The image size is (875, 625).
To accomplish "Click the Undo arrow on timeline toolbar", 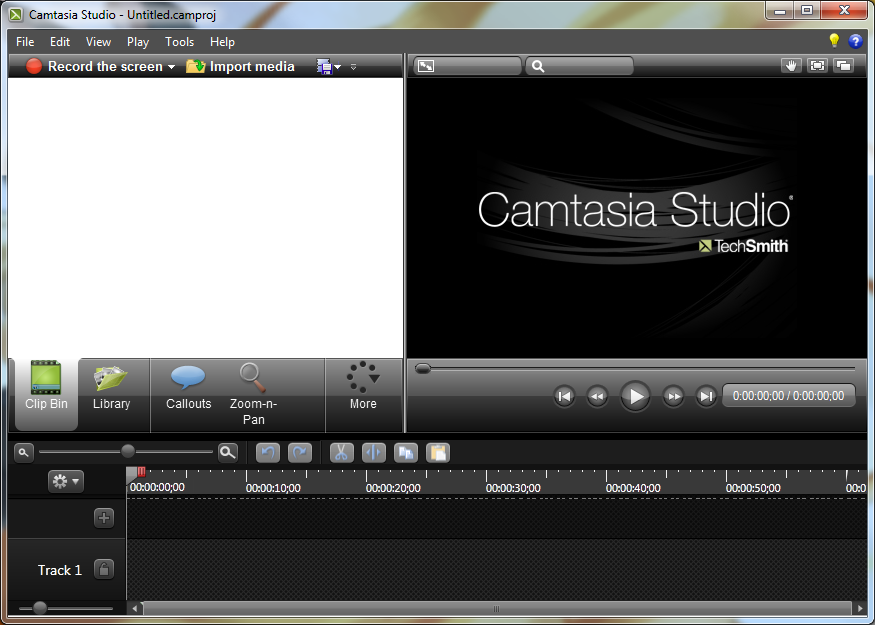I will tap(268, 453).
